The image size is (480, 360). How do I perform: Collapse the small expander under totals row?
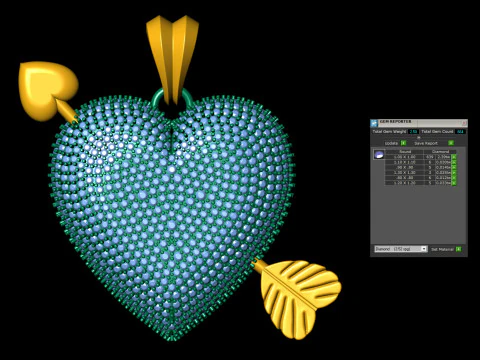pos(419,137)
